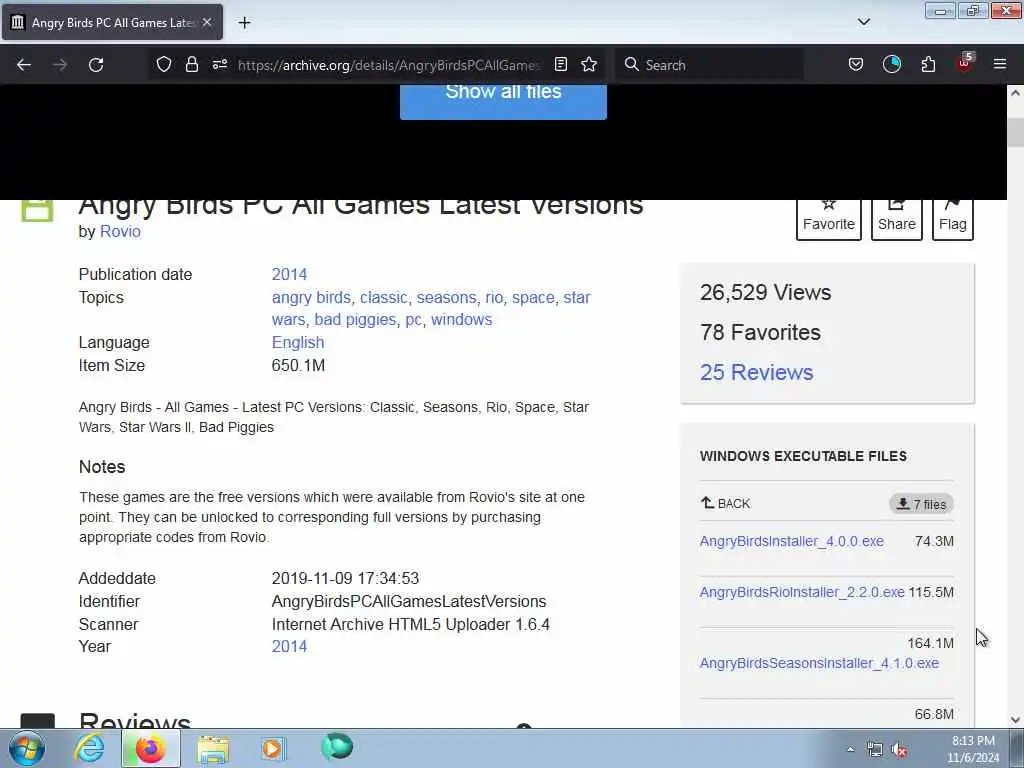Launch Internet Explorer from taskbar

[89, 748]
